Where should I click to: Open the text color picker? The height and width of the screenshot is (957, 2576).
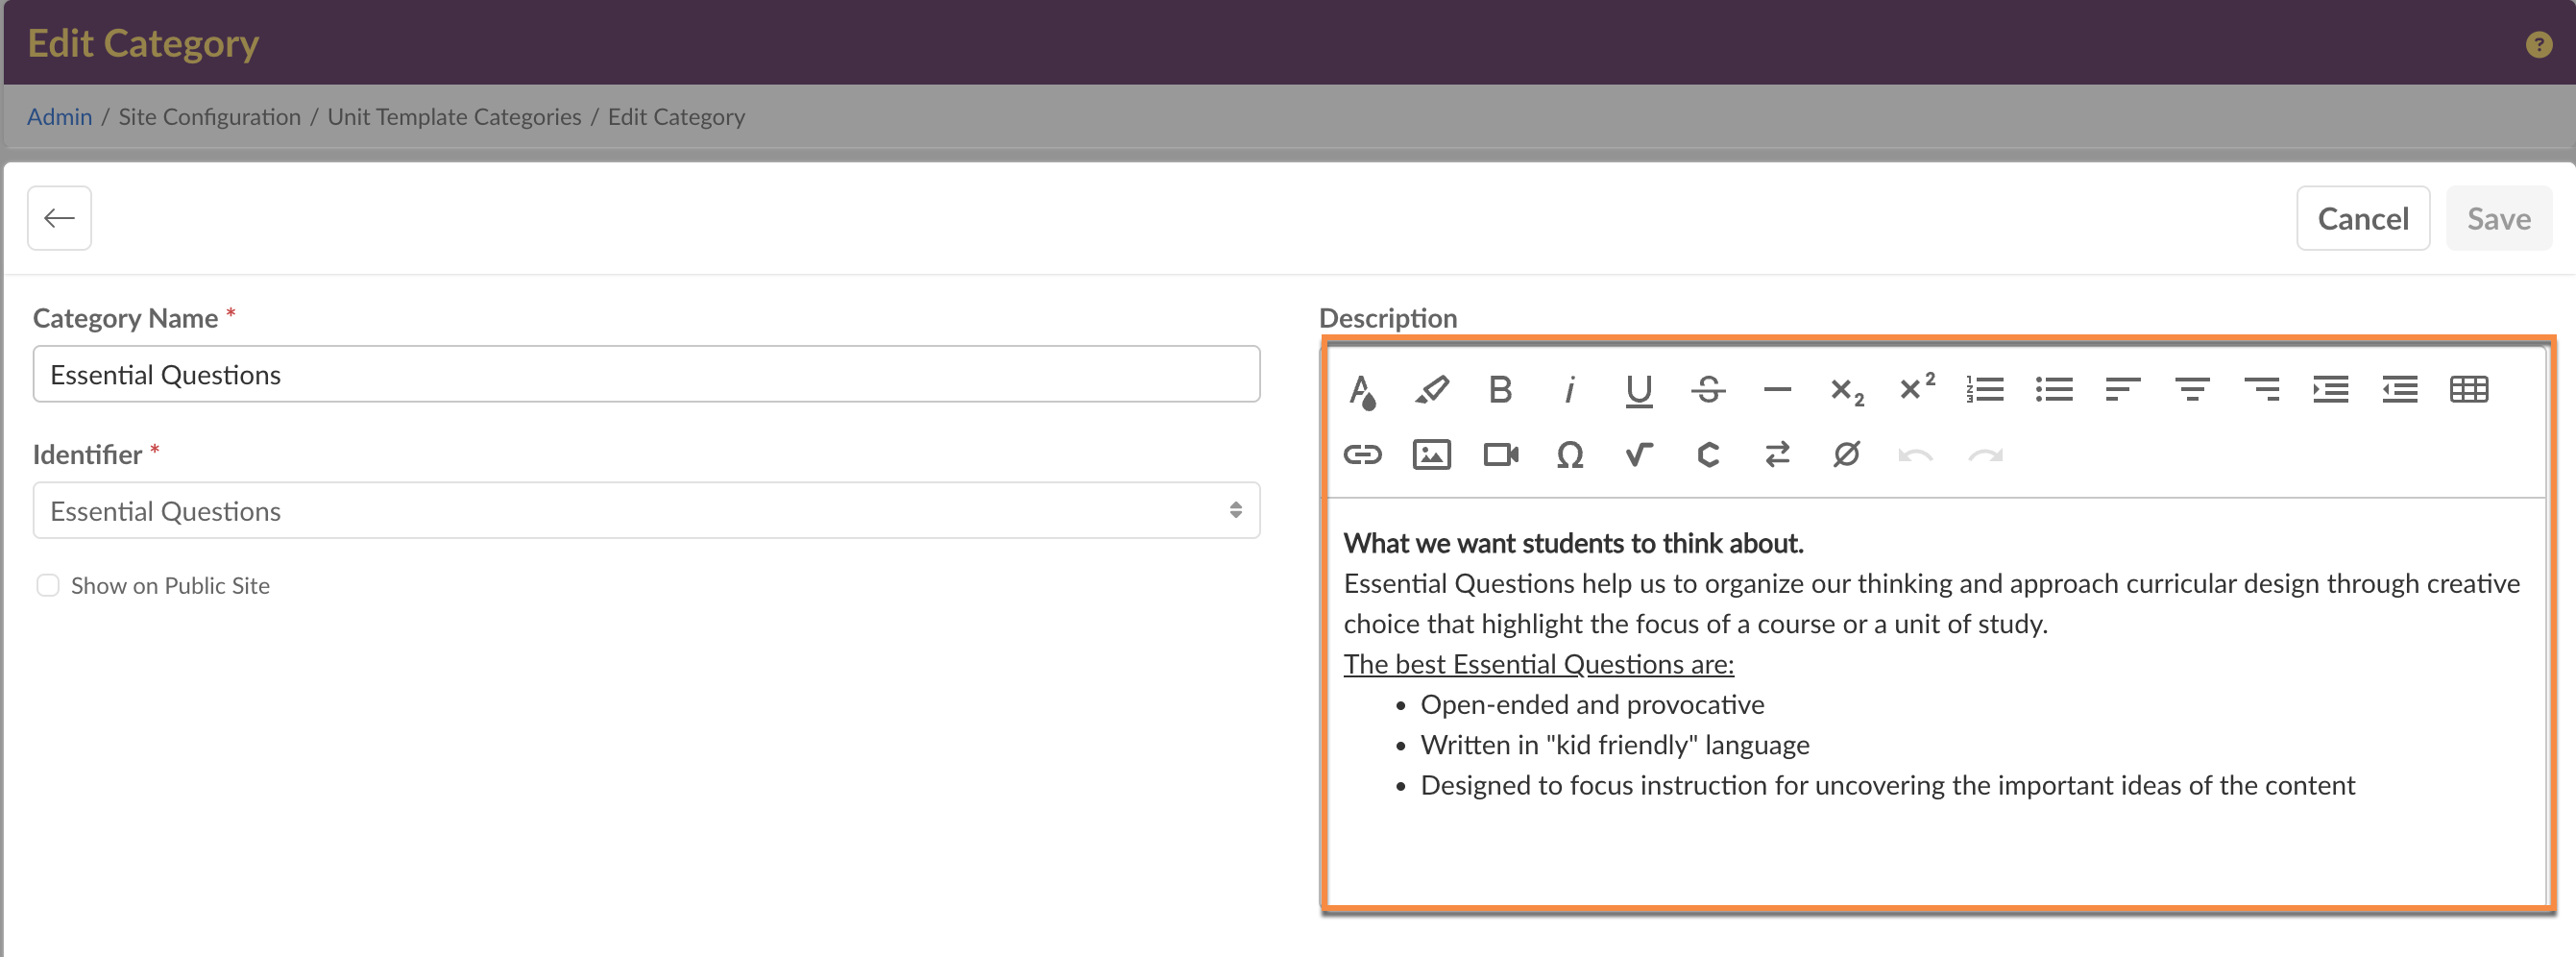[1362, 390]
